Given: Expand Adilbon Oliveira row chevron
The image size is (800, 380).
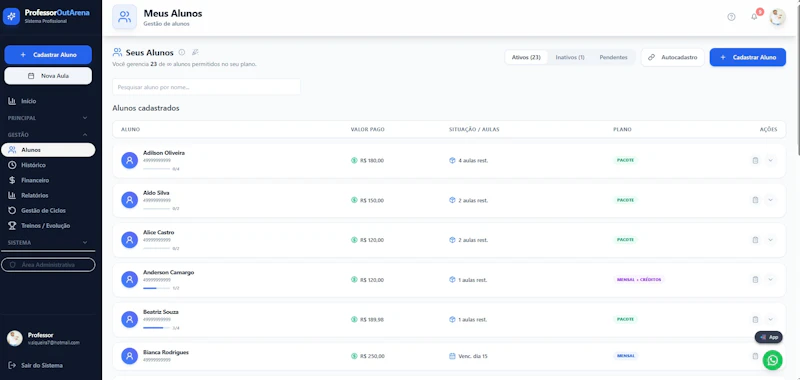Looking at the screenshot, I should (770, 160).
